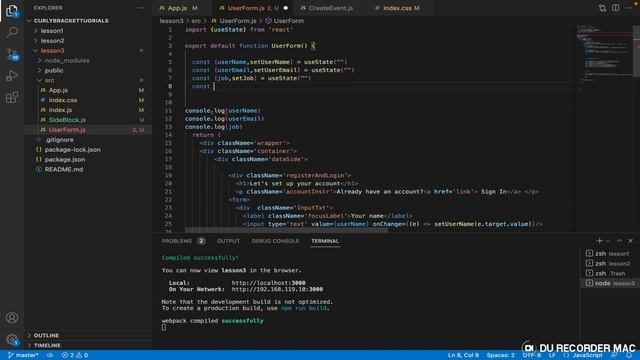640x360 pixels.
Task: Switch to the index.css editor tab
Action: point(397,8)
